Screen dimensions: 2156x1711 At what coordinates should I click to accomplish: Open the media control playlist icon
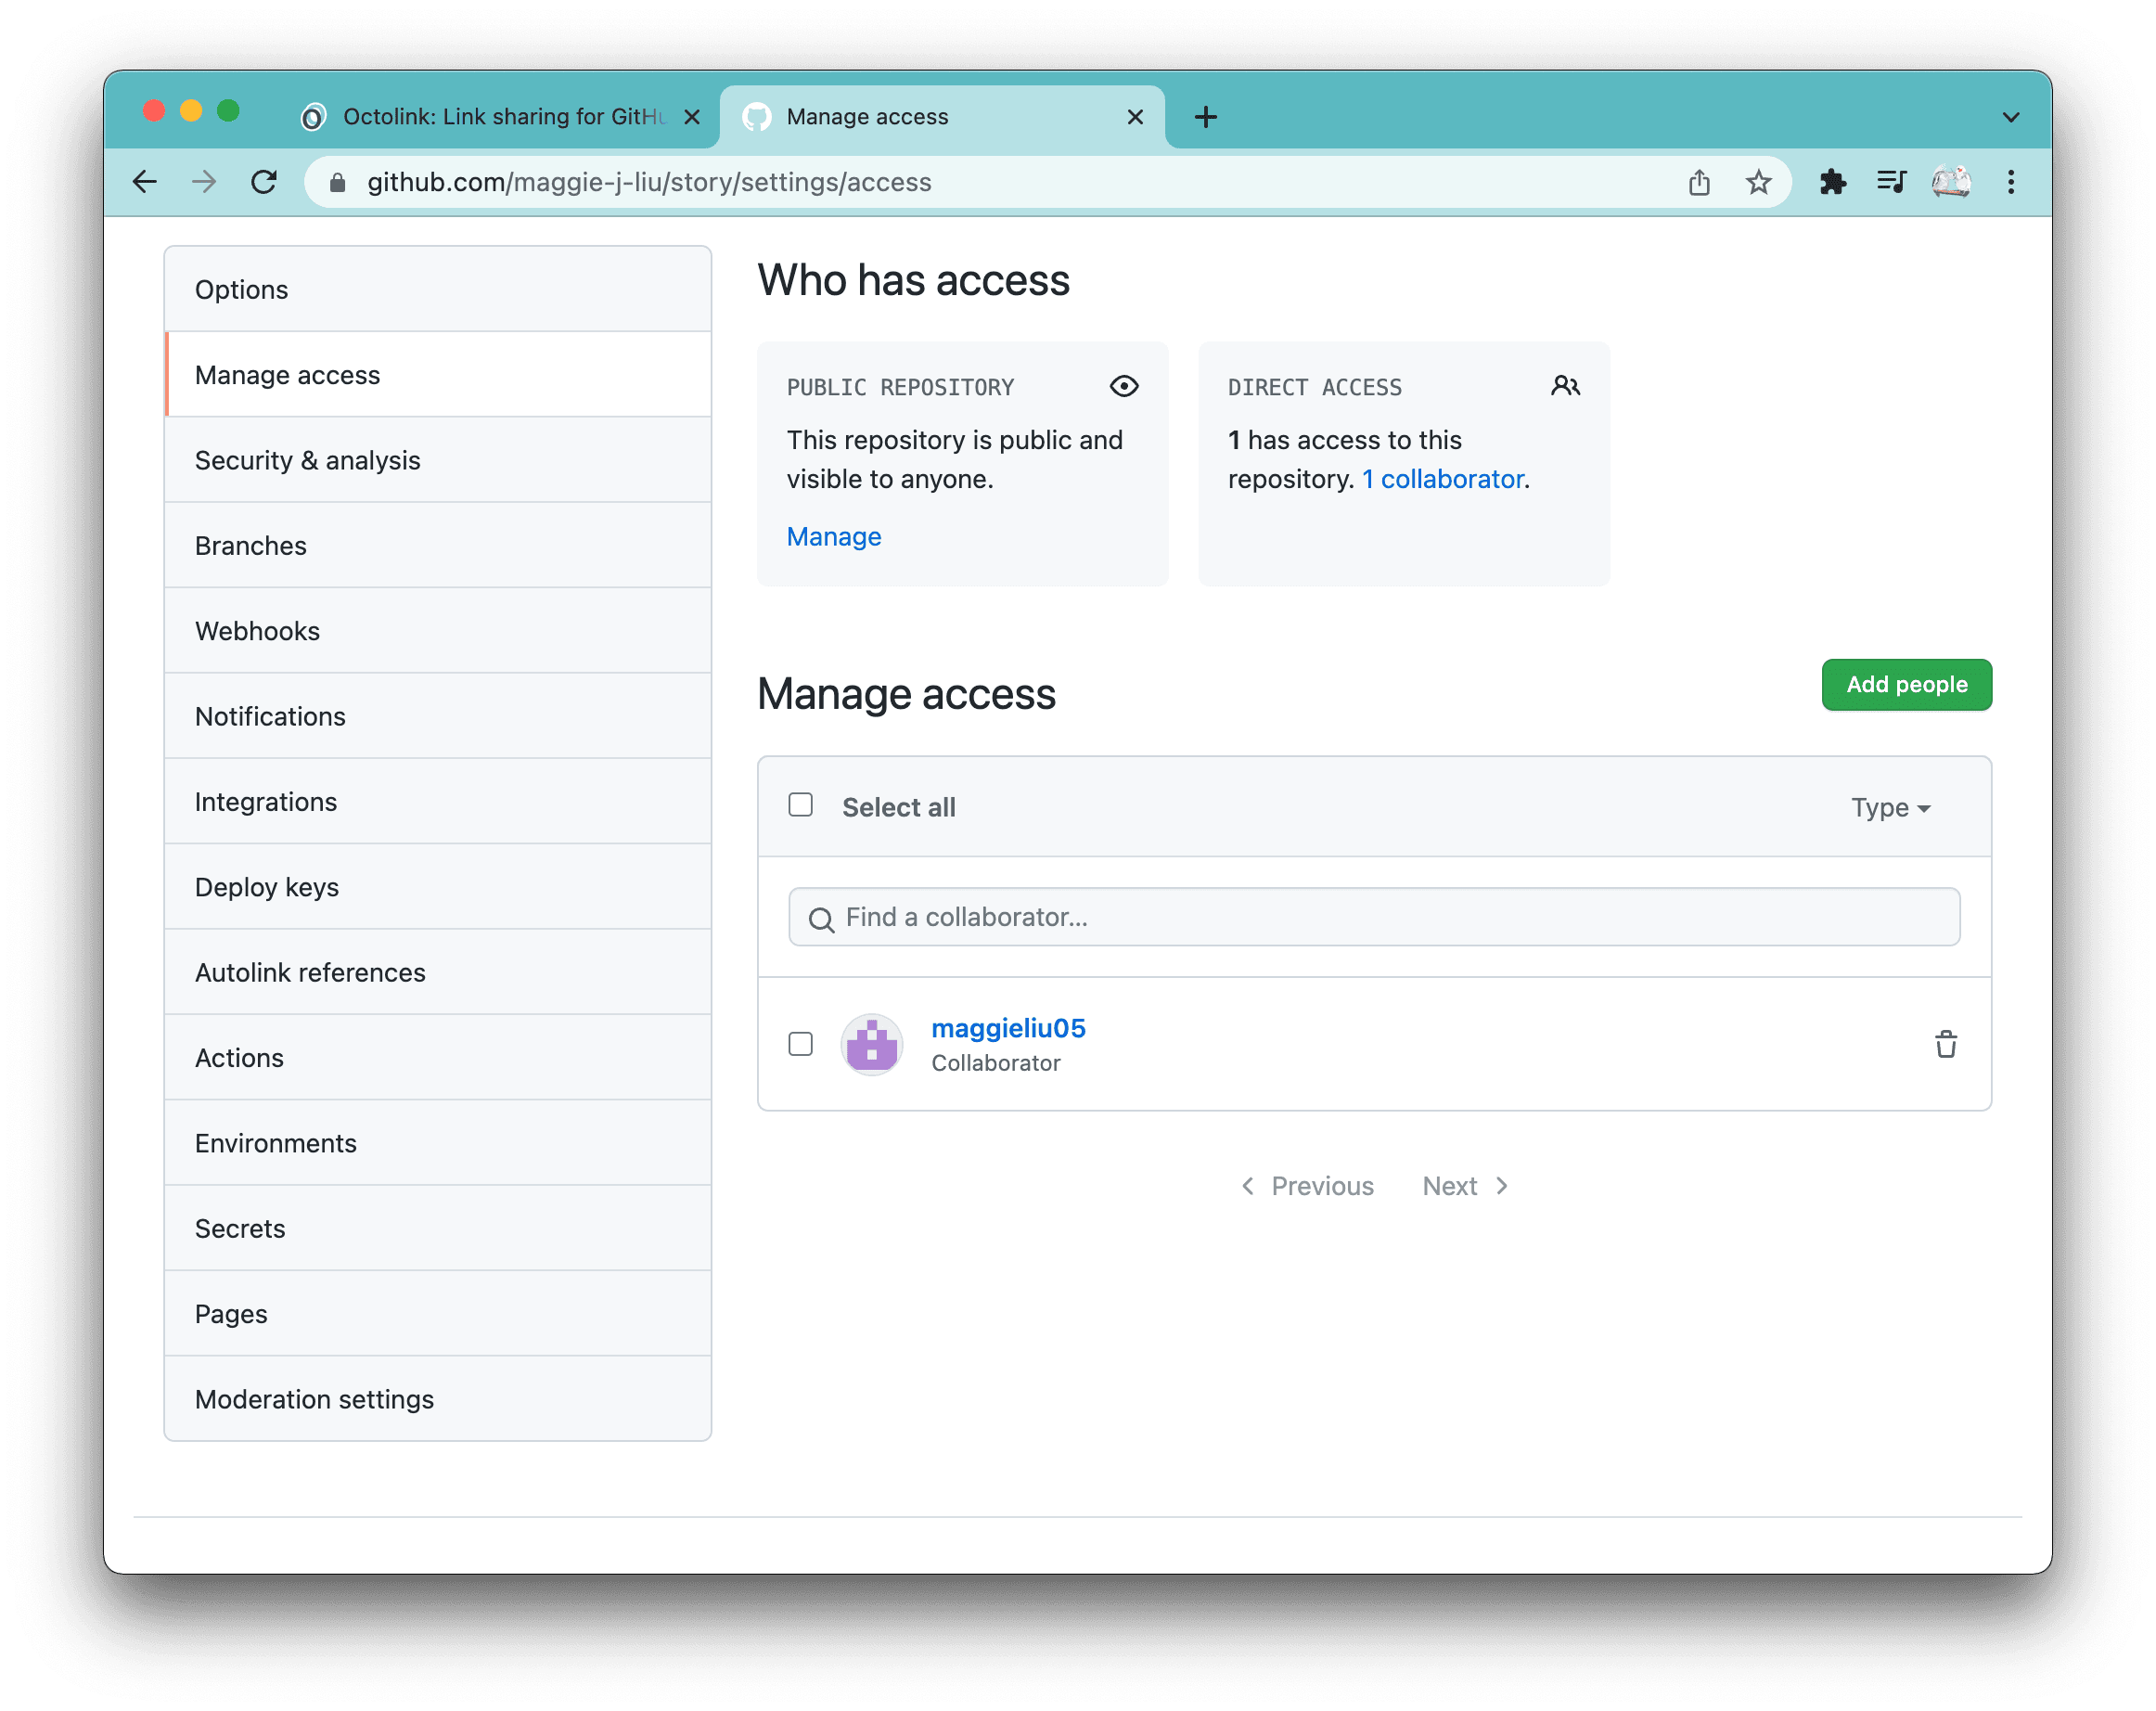(x=1891, y=182)
